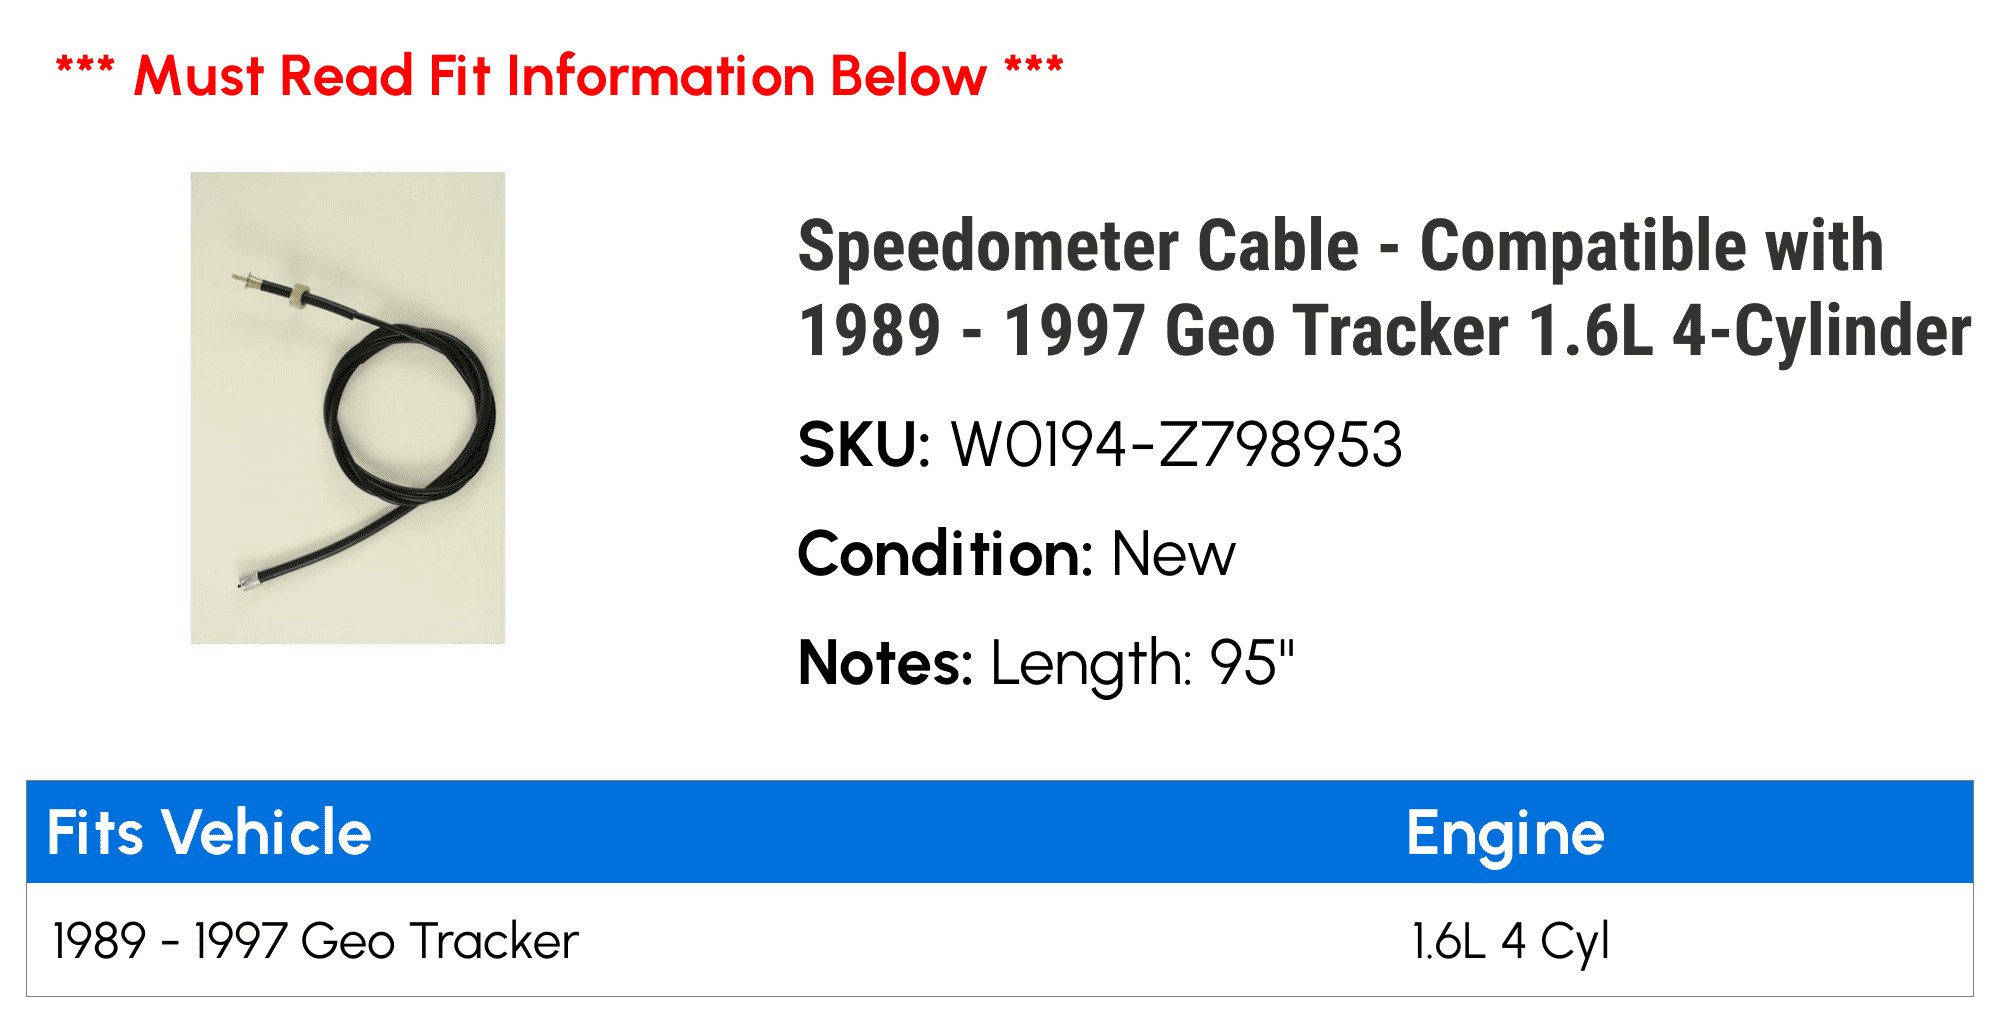This screenshot has height=1023, width=2000.
Task: Select the condition value 'New'
Action: [1174, 555]
